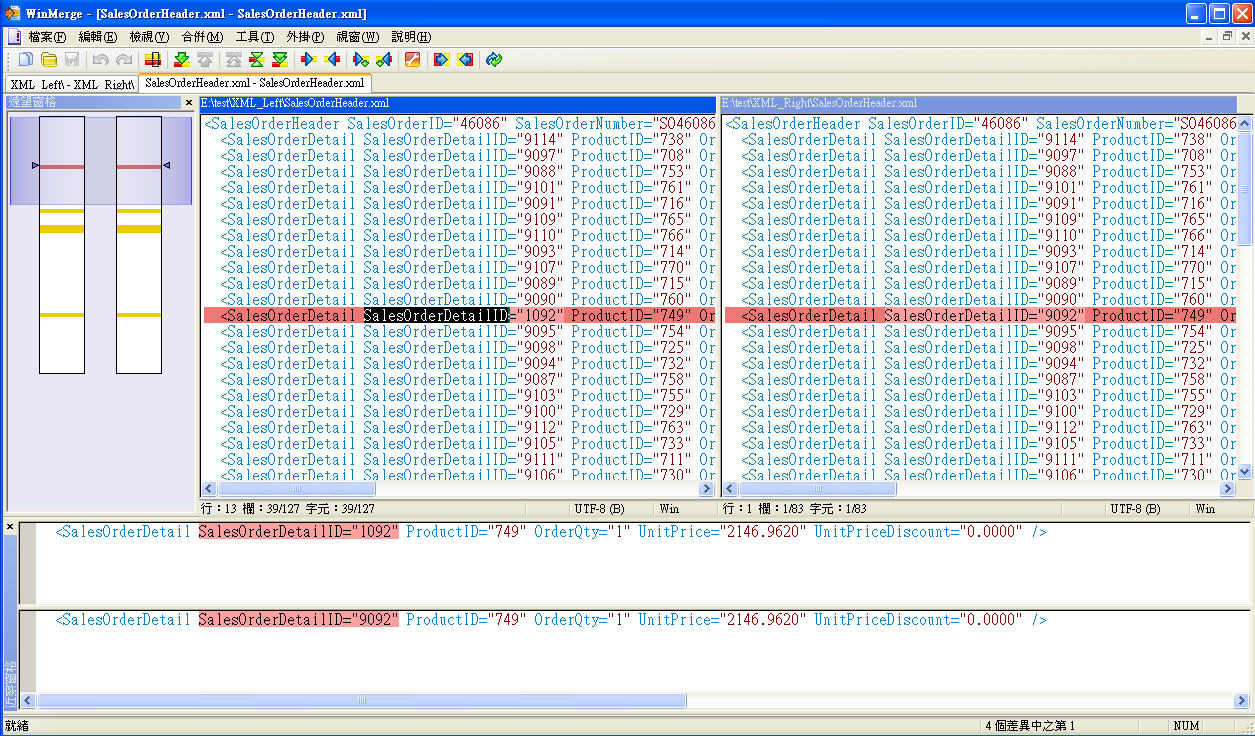
Task: Refresh comparison with green arrows icon
Action: pos(494,60)
